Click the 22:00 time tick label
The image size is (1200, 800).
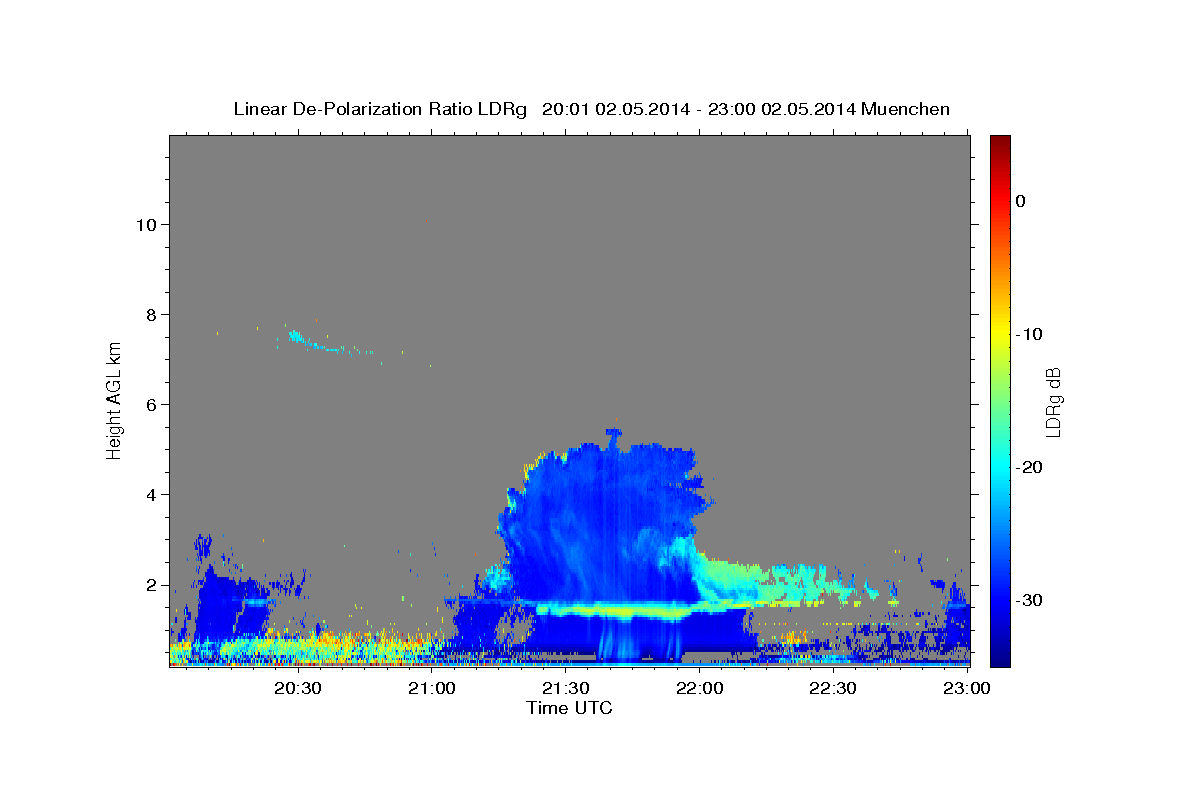[x=699, y=688]
